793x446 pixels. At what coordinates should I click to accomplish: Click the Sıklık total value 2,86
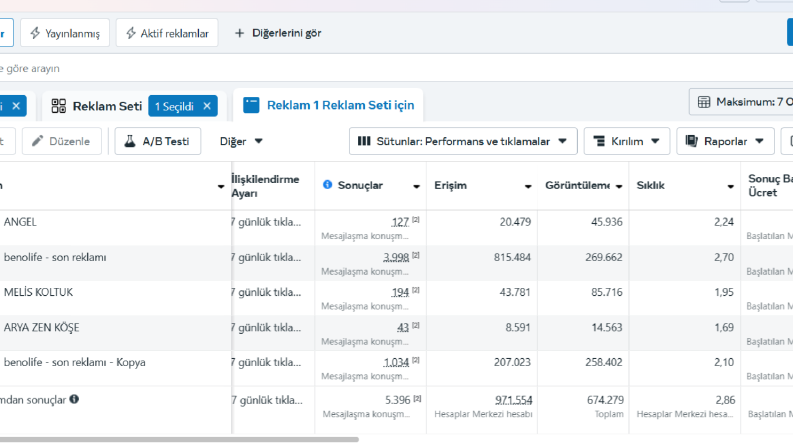(x=725, y=400)
